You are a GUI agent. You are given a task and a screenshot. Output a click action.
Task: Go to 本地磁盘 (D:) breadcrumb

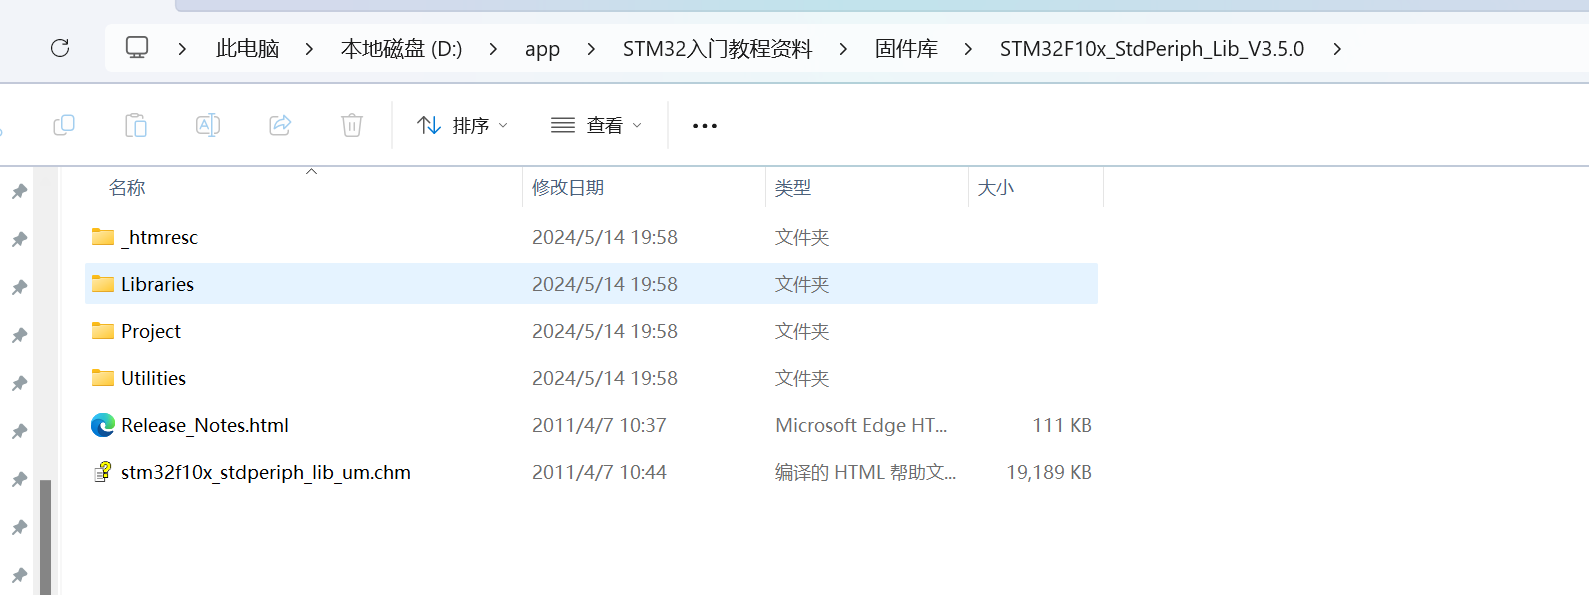401,49
